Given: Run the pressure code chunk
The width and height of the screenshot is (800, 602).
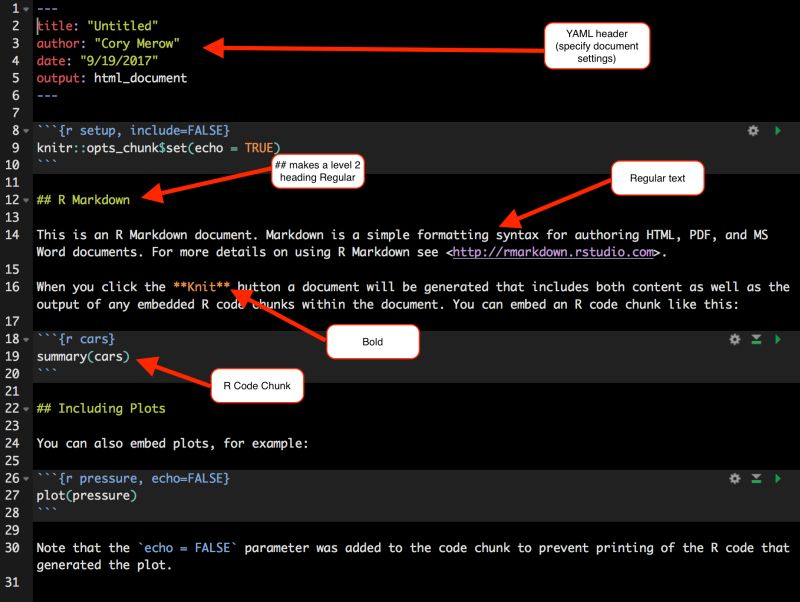Looking at the screenshot, I should click(776, 478).
